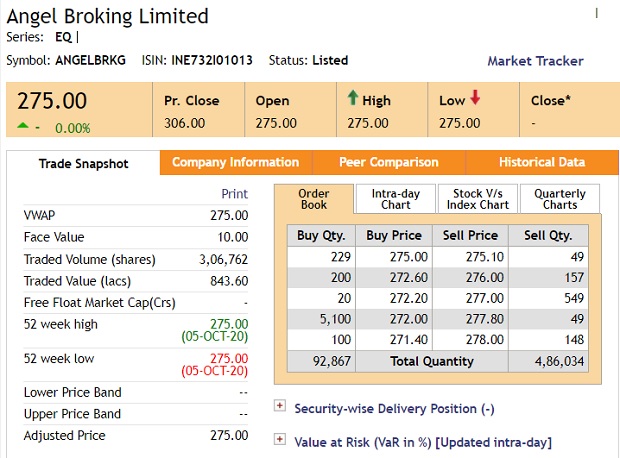Viewport: 620px width, 458px height.
Task: Switch to Quarterly Charts tab
Action: (560, 198)
